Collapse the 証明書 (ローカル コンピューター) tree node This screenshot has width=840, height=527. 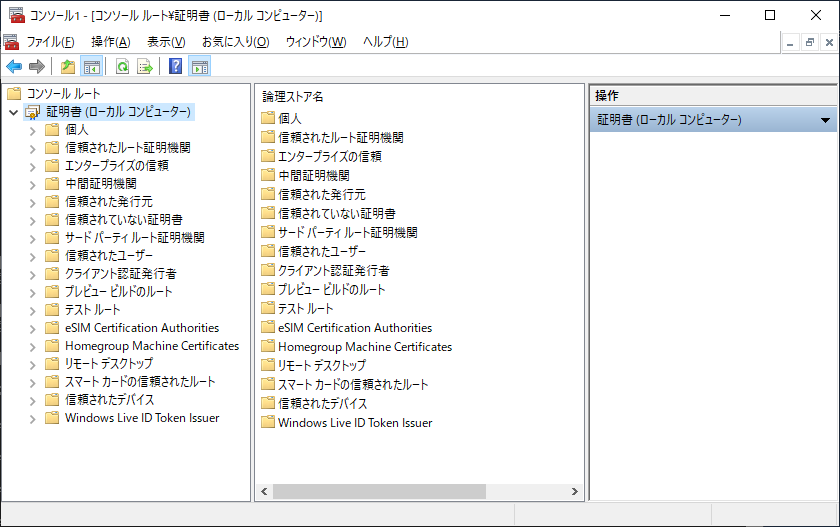14,112
